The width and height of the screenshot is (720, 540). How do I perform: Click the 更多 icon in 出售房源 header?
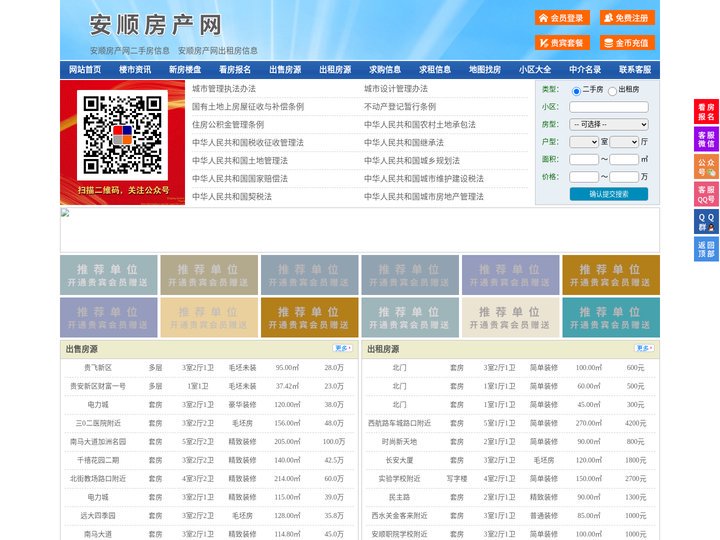click(x=343, y=348)
